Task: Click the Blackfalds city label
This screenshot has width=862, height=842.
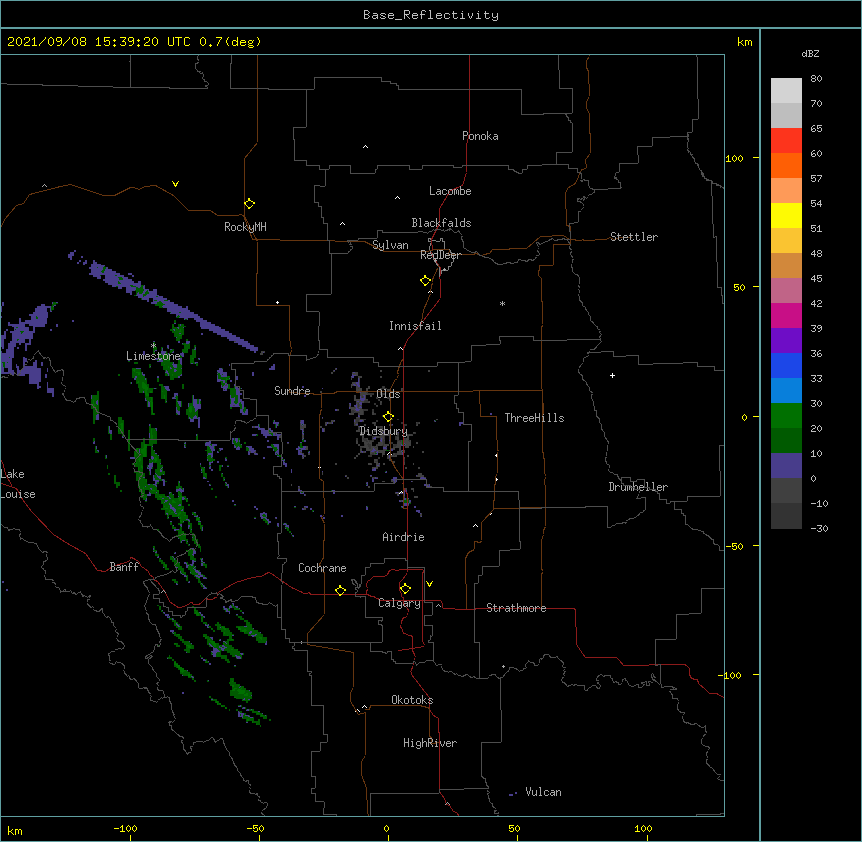Action: (441, 223)
